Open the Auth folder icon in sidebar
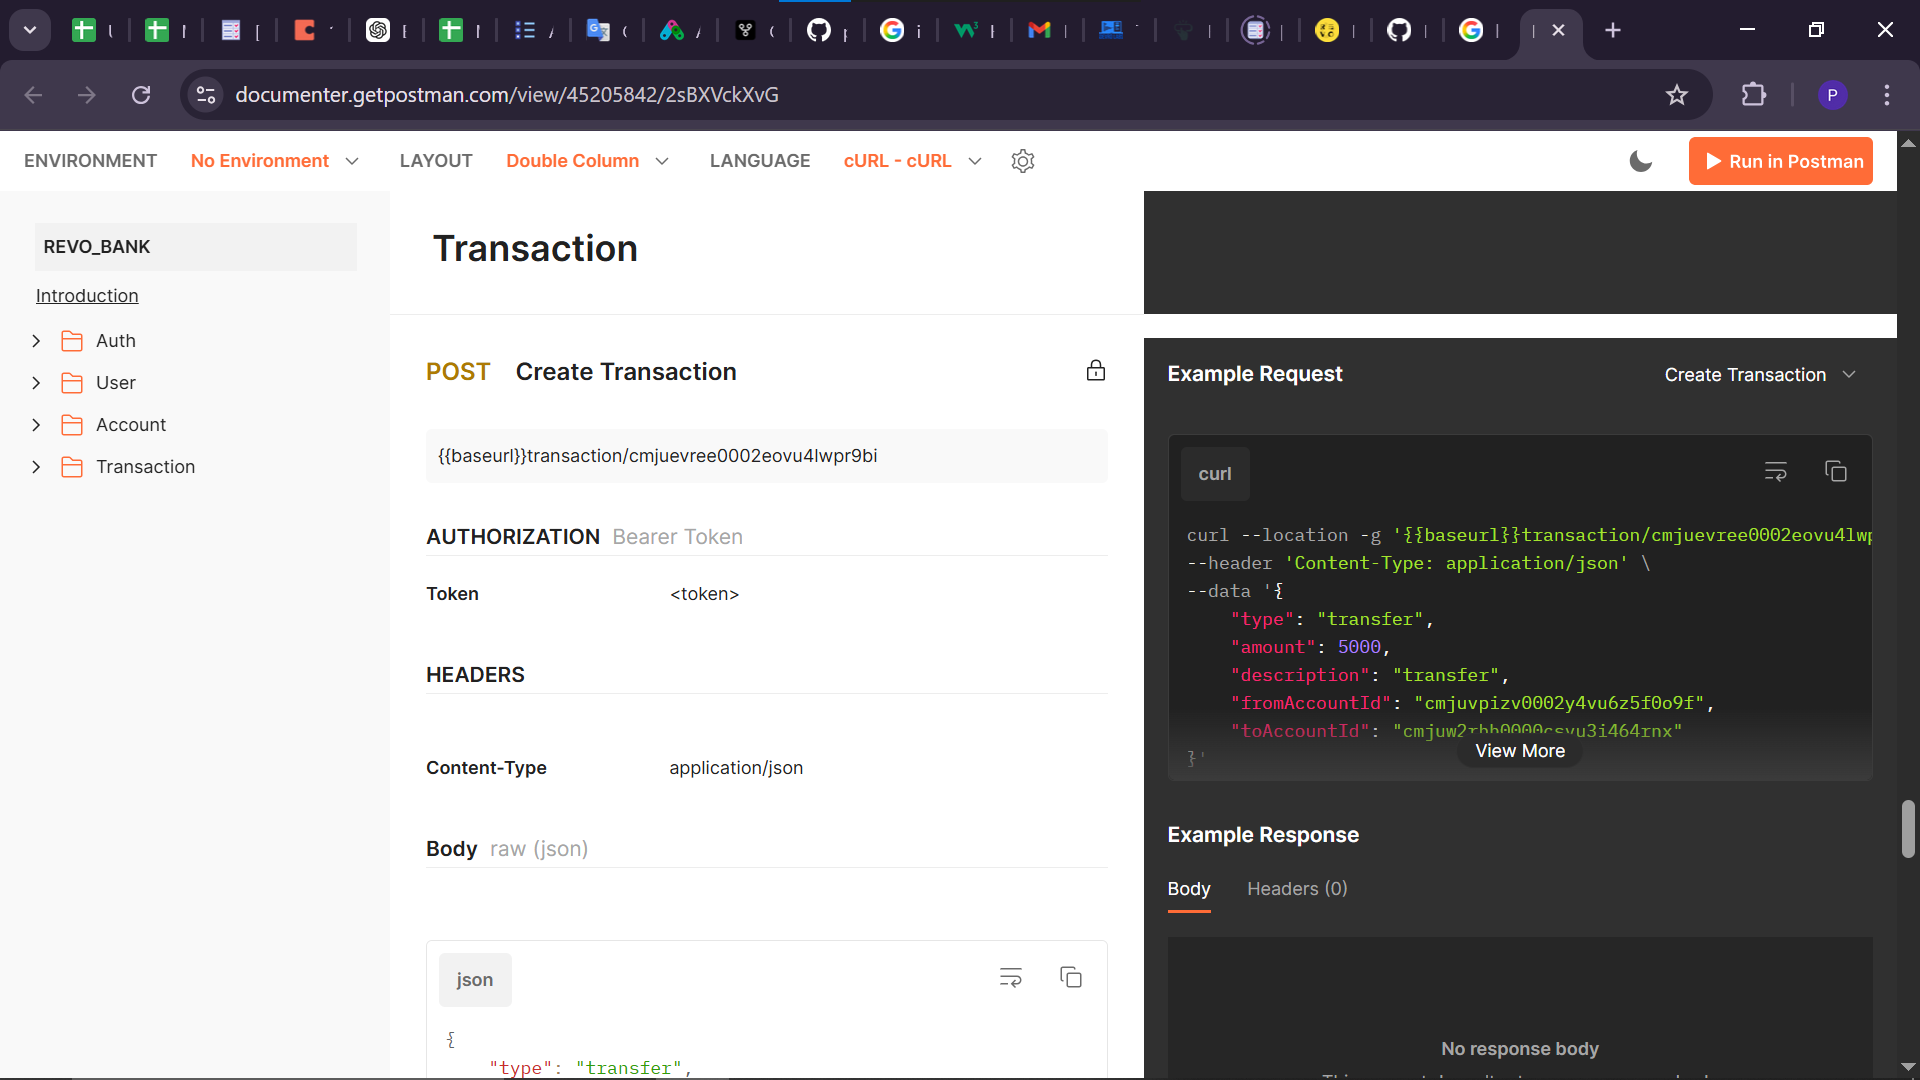Screen dimensions: 1920x1080 (73, 340)
